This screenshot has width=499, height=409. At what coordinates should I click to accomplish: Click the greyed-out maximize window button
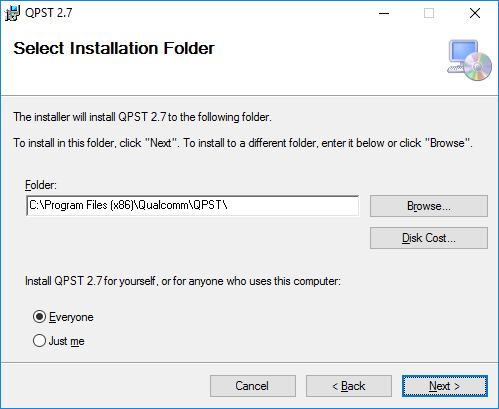click(429, 13)
